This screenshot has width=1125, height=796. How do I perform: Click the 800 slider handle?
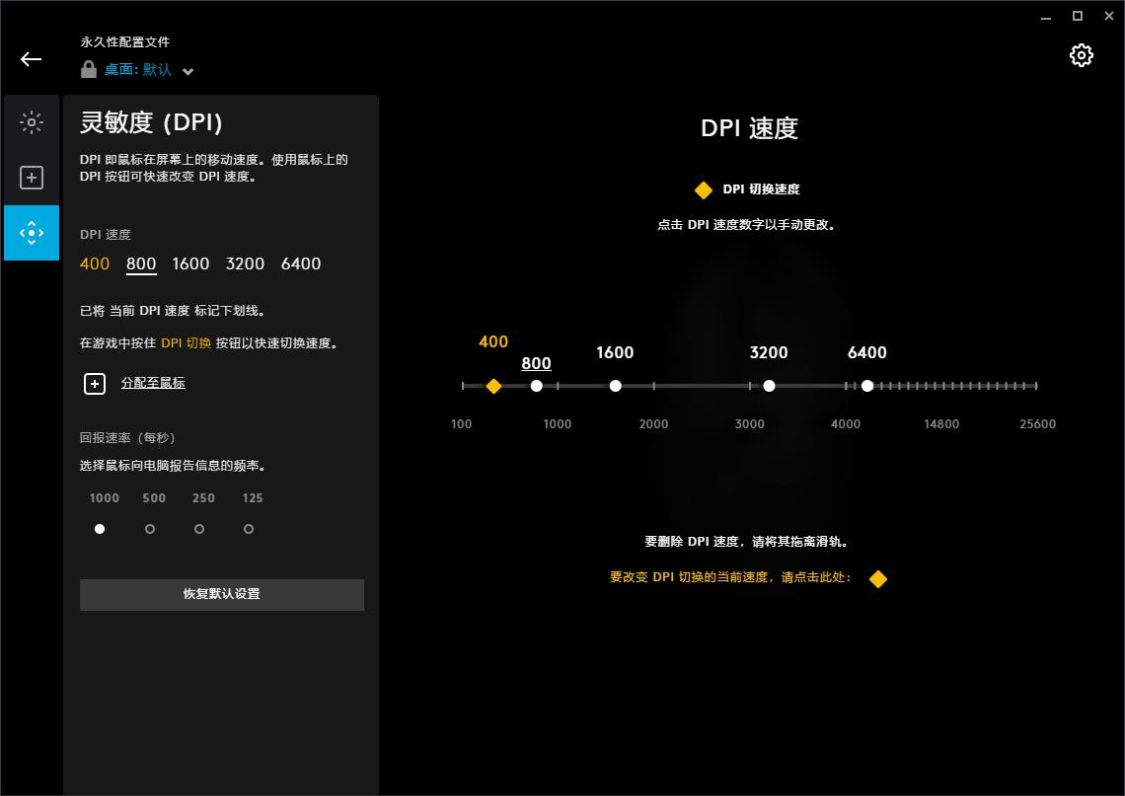(x=537, y=386)
